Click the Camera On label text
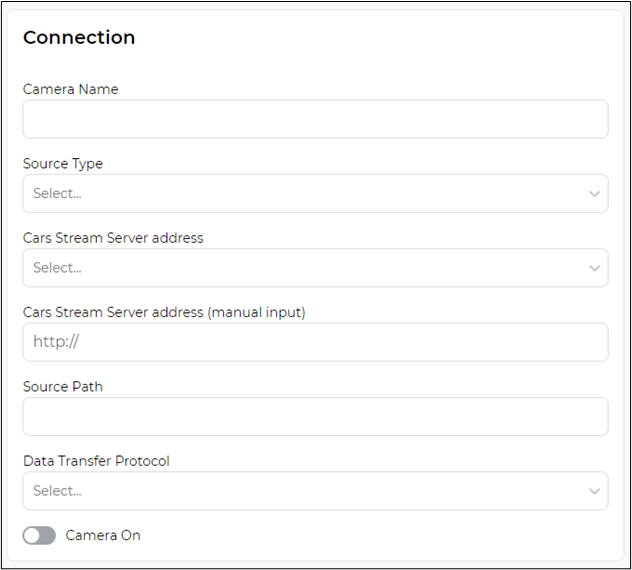 tap(103, 535)
